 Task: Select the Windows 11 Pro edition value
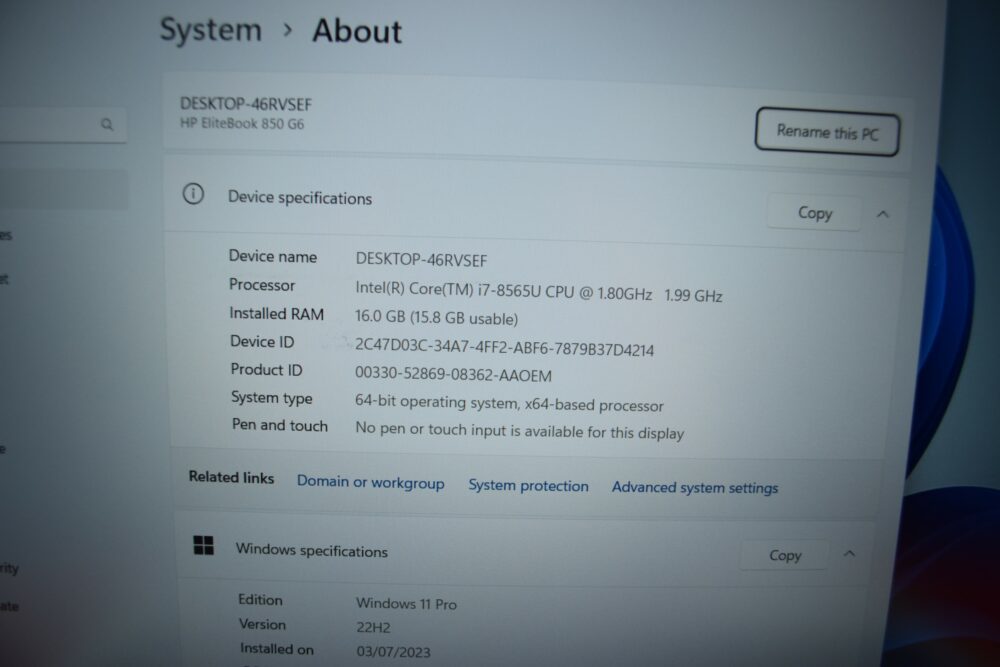pos(406,603)
